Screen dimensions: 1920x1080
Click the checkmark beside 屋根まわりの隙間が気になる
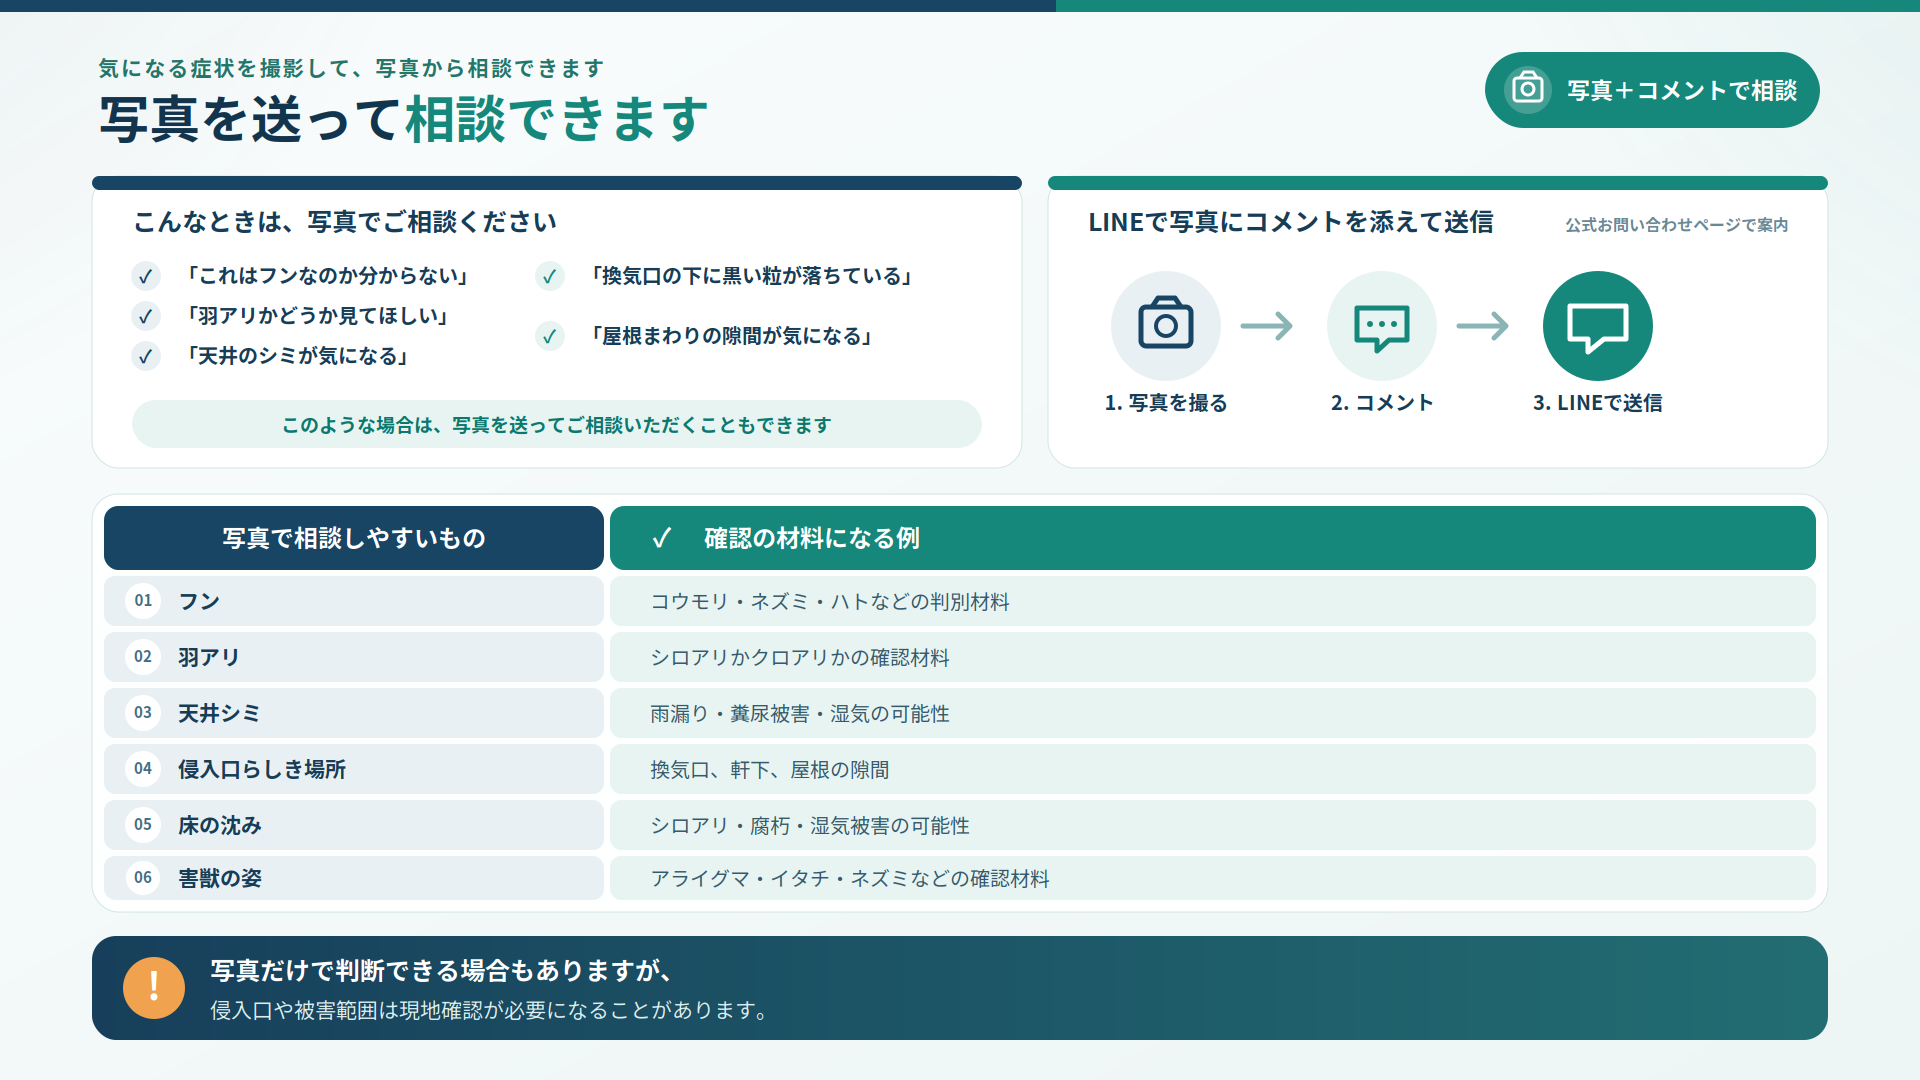550,336
